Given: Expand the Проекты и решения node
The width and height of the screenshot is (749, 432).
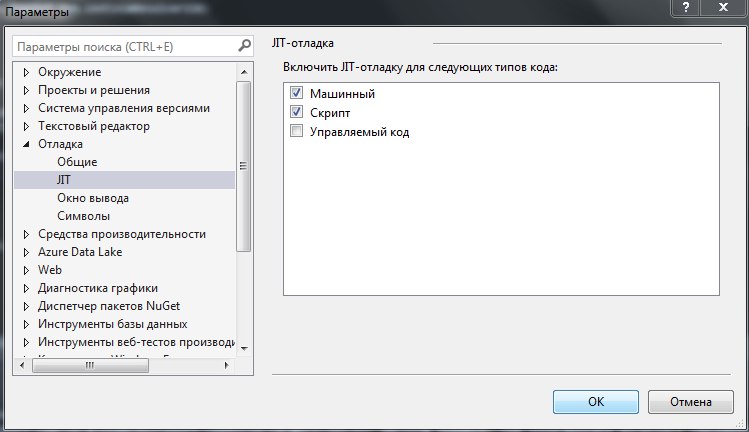Looking at the screenshot, I should point(26,90).
